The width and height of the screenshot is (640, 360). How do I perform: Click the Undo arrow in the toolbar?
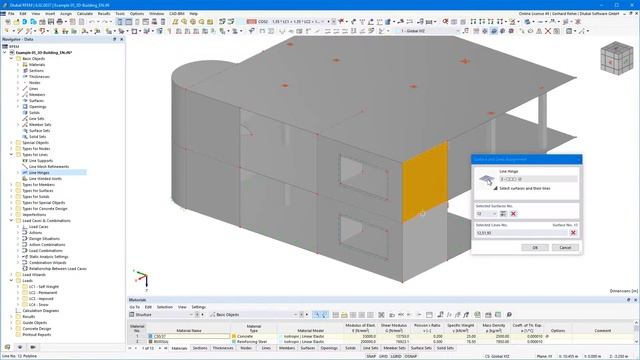click(92, 22)
